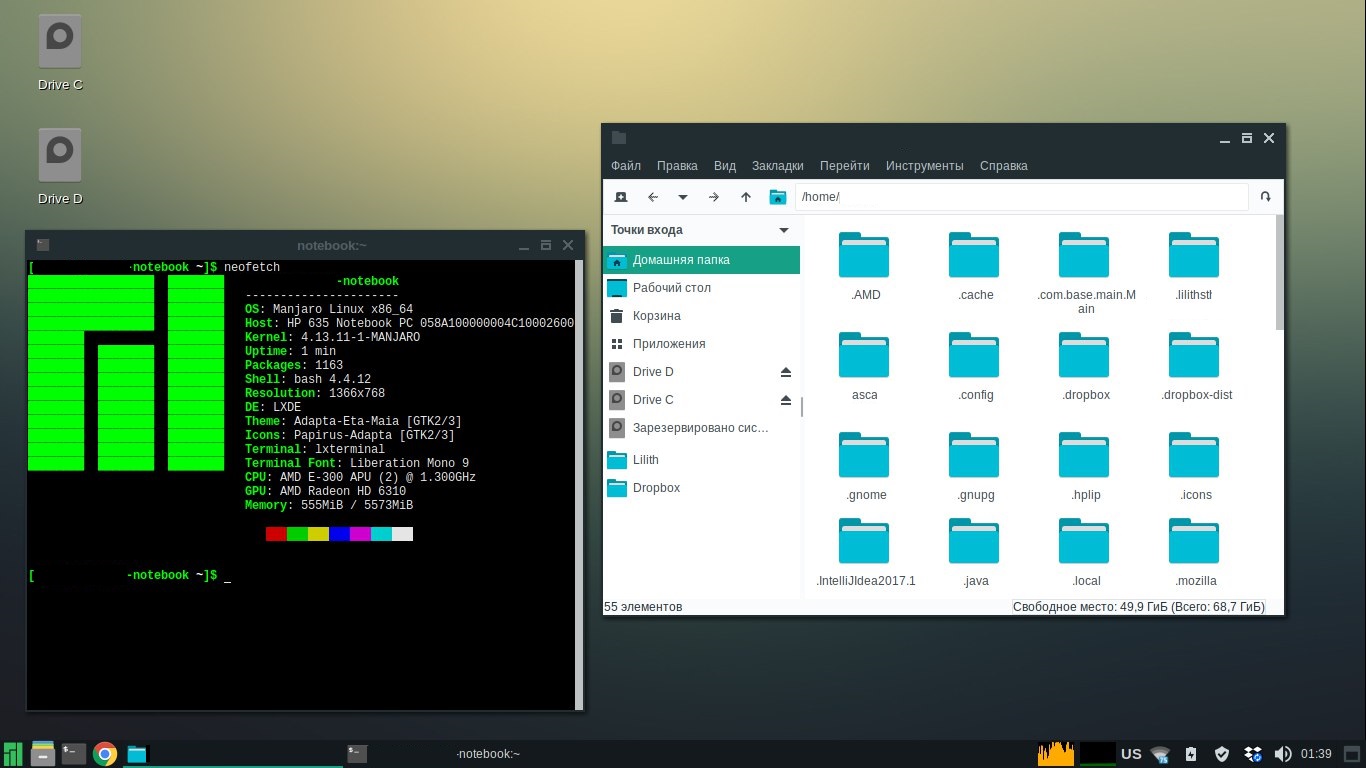Open the navigation history dropdown arrow

[683, 197]
